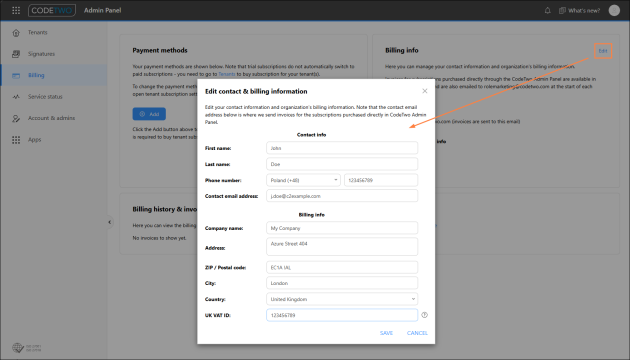630x360 pixels.
Task: Follow the Tenants link in Payment methods
Action: [x=227, y=74]
